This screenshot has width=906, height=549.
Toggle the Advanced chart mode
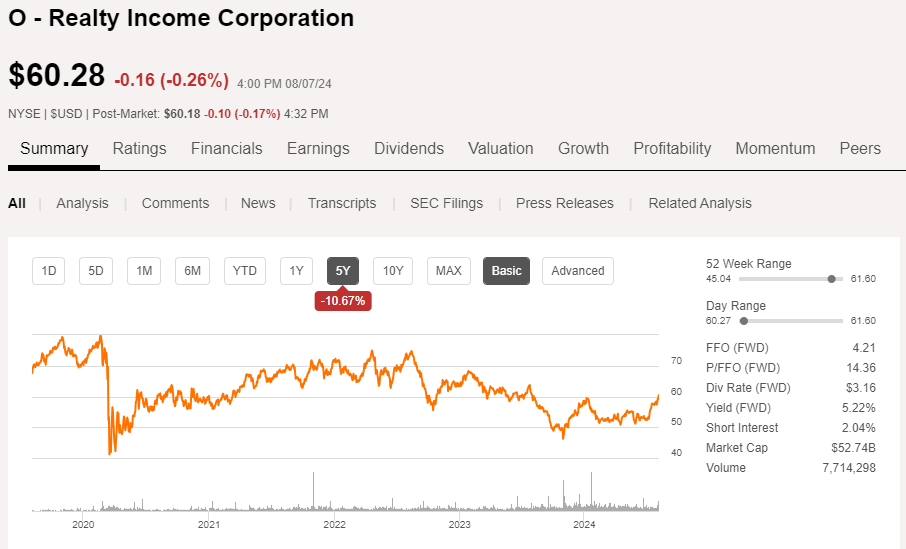coord(578,270)
